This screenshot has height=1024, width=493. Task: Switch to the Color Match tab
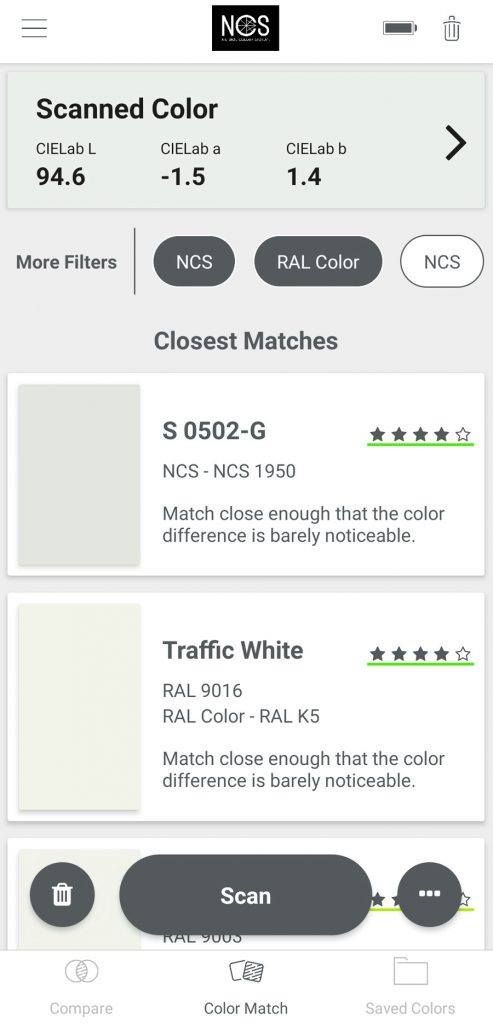click(x=246, y=987)
